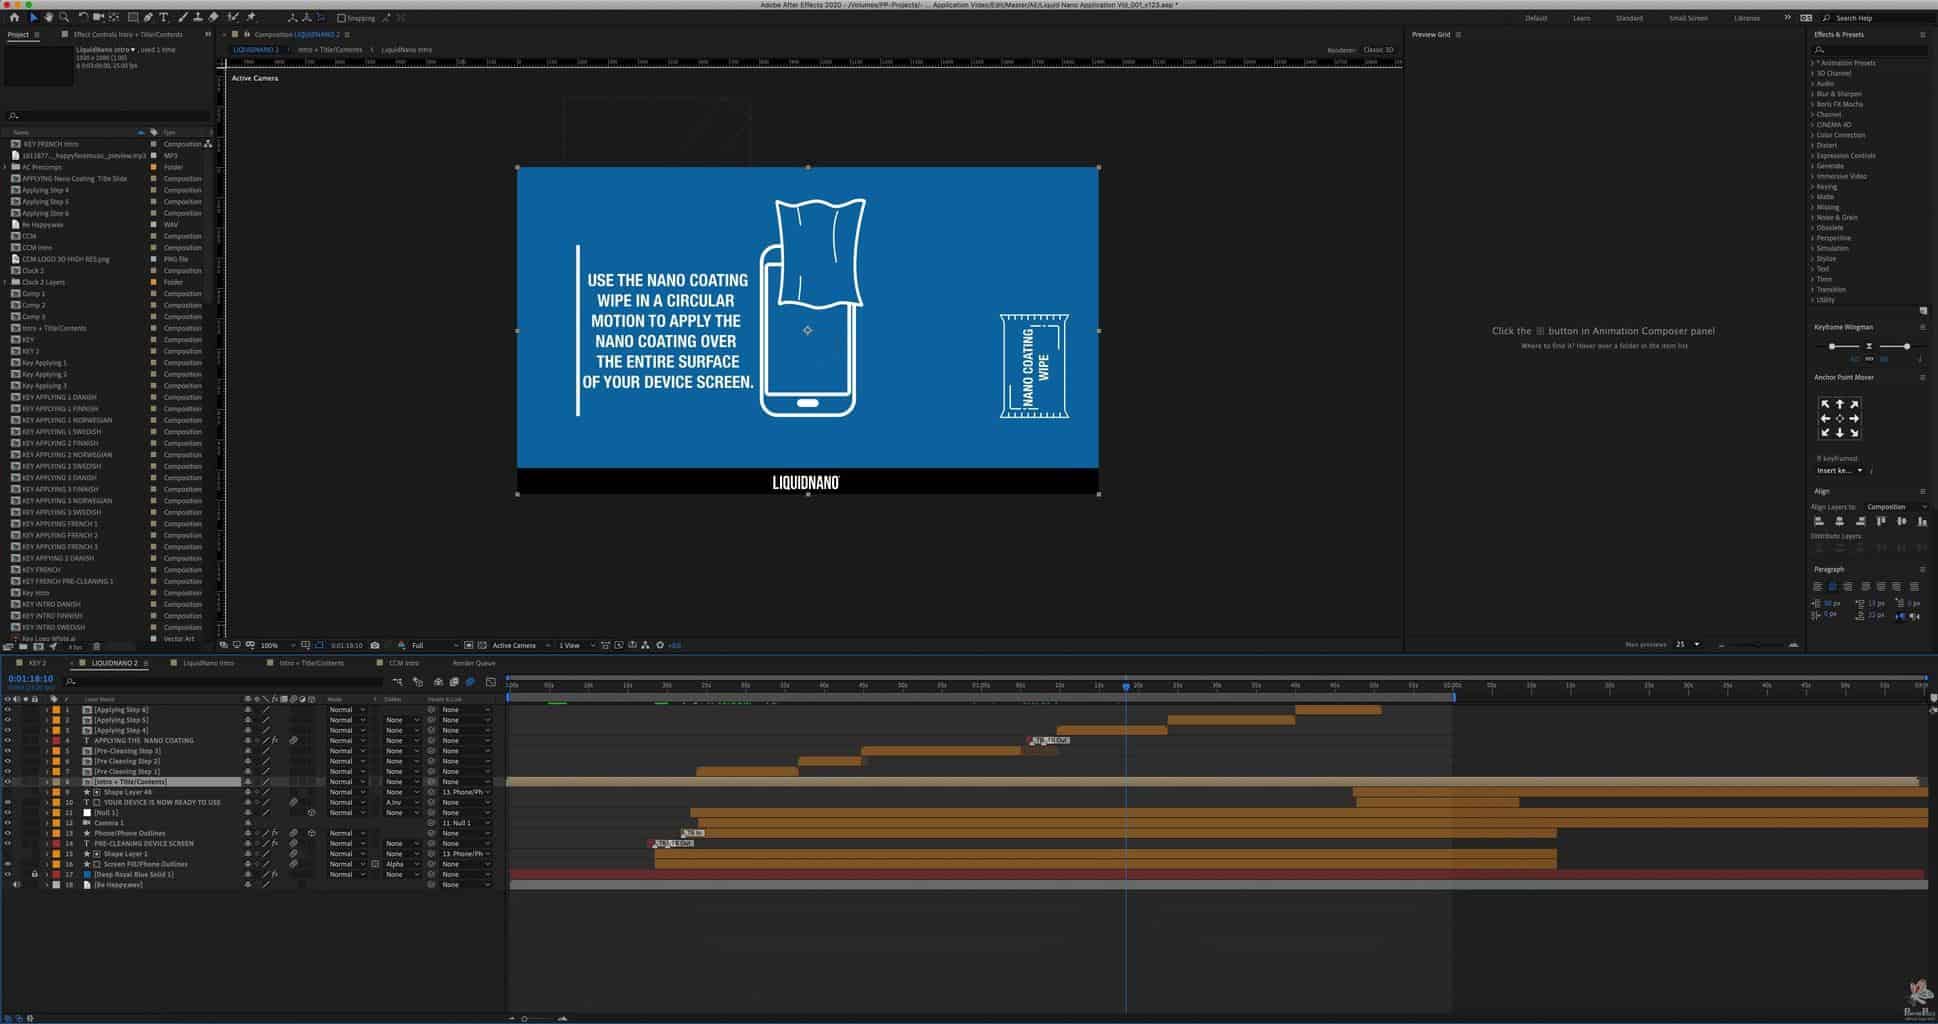Activate the Puppet Pin tool
1938x1024 pixels.
[250, 17]
